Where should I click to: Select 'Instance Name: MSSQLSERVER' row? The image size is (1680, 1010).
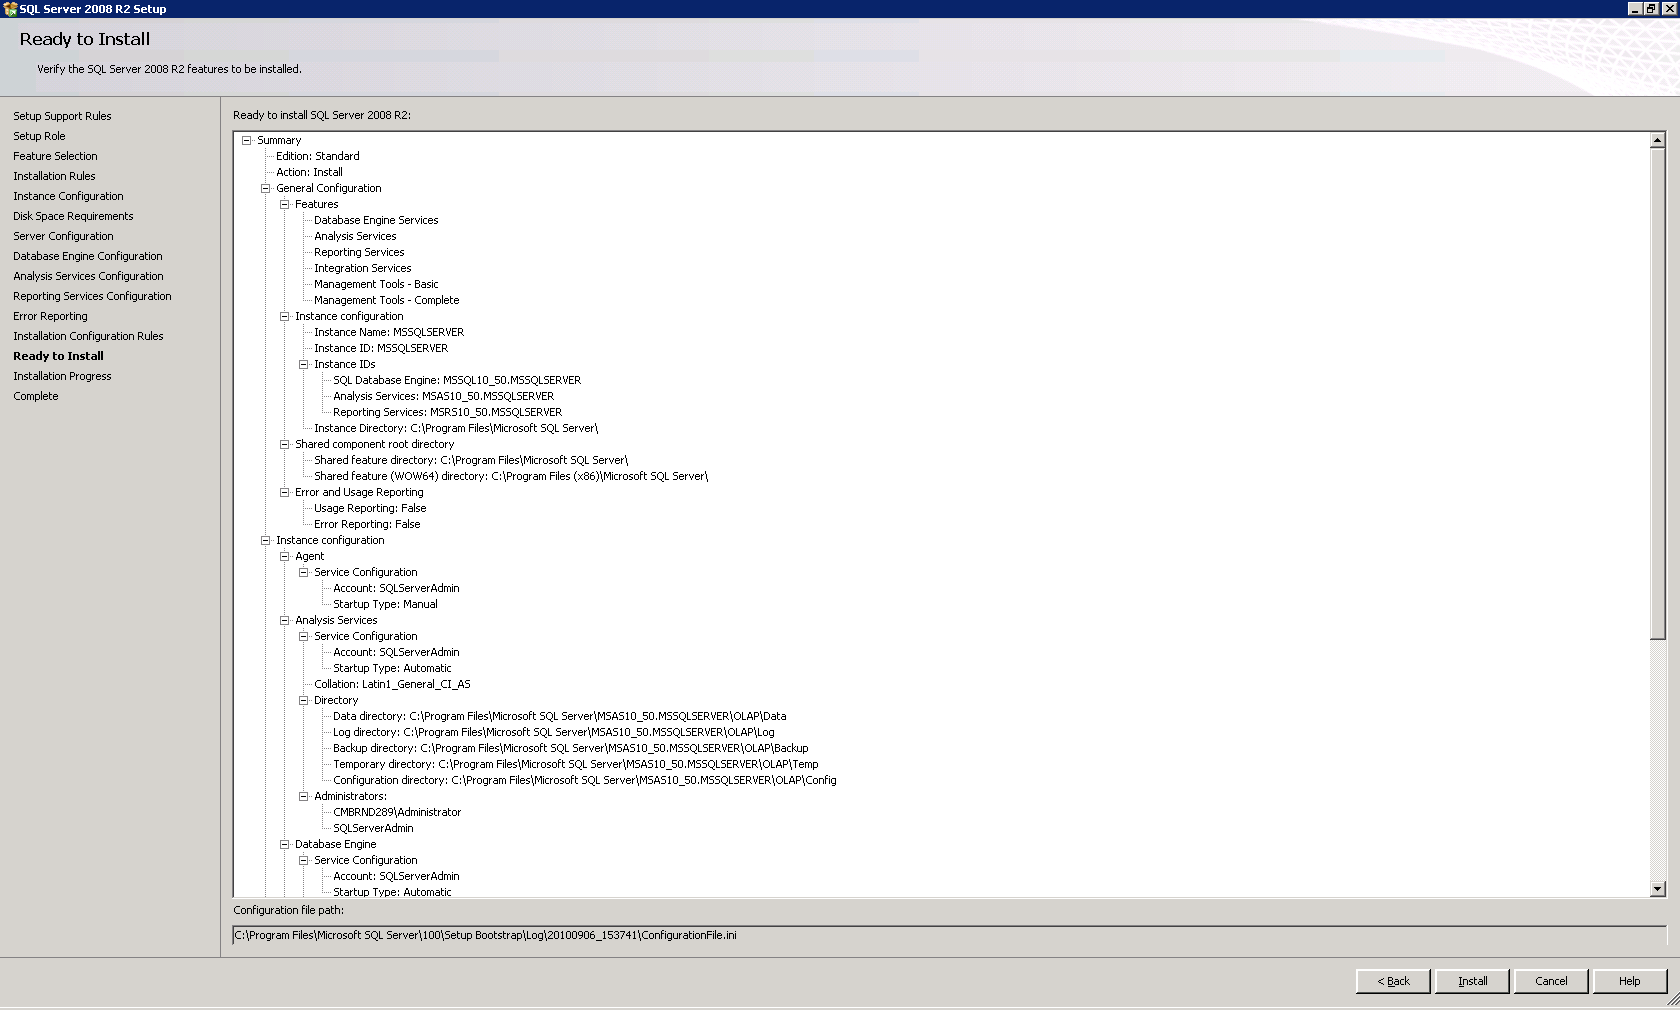(x=389, y=332)
